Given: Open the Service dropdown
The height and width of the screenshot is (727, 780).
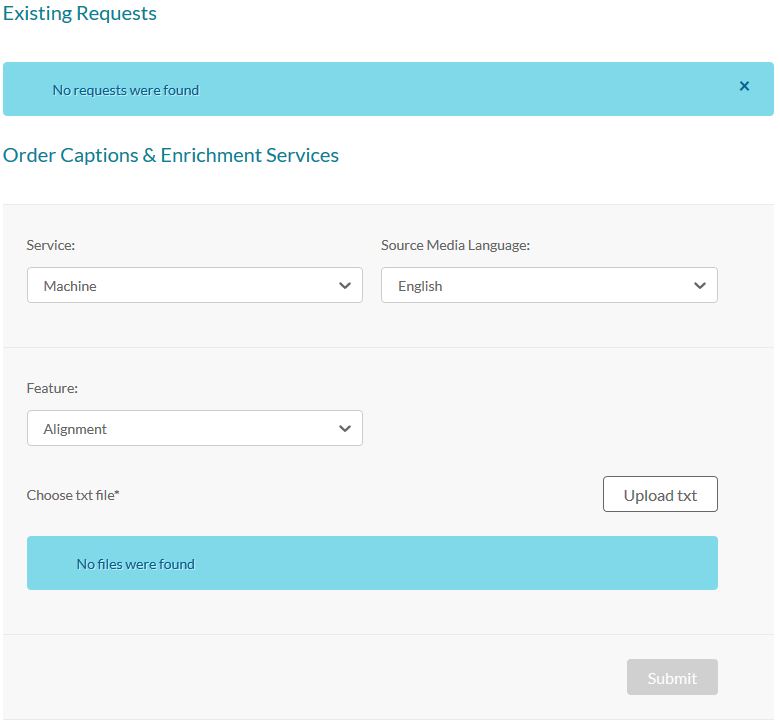Looking at the screenshot, I should pos(194,286).
